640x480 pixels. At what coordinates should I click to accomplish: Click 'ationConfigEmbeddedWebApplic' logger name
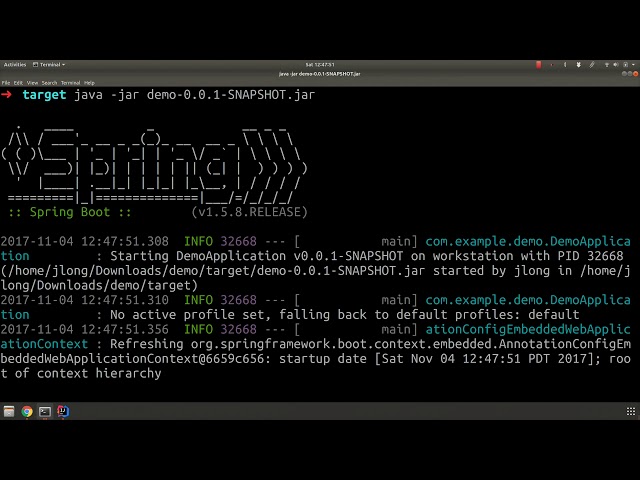528,329
